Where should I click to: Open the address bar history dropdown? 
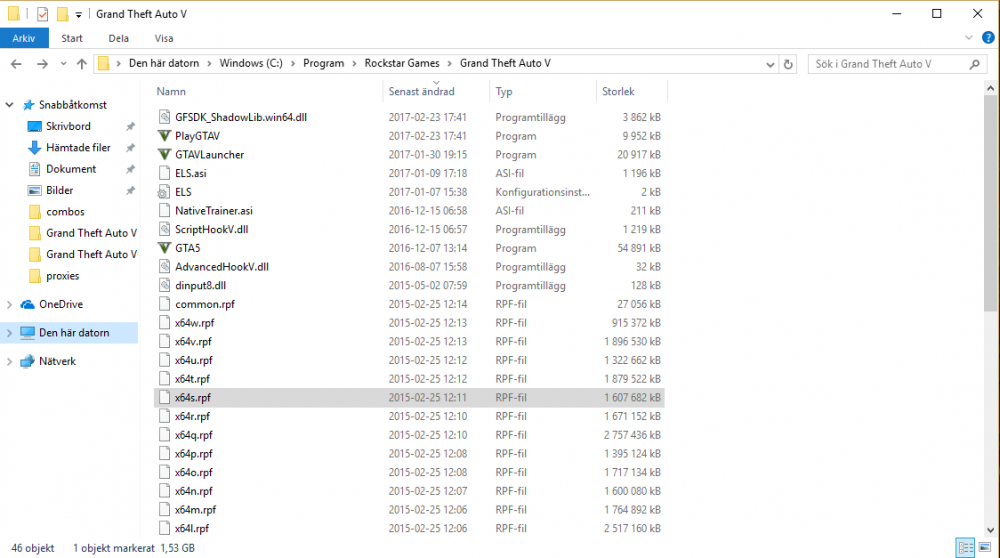(770, 64)
